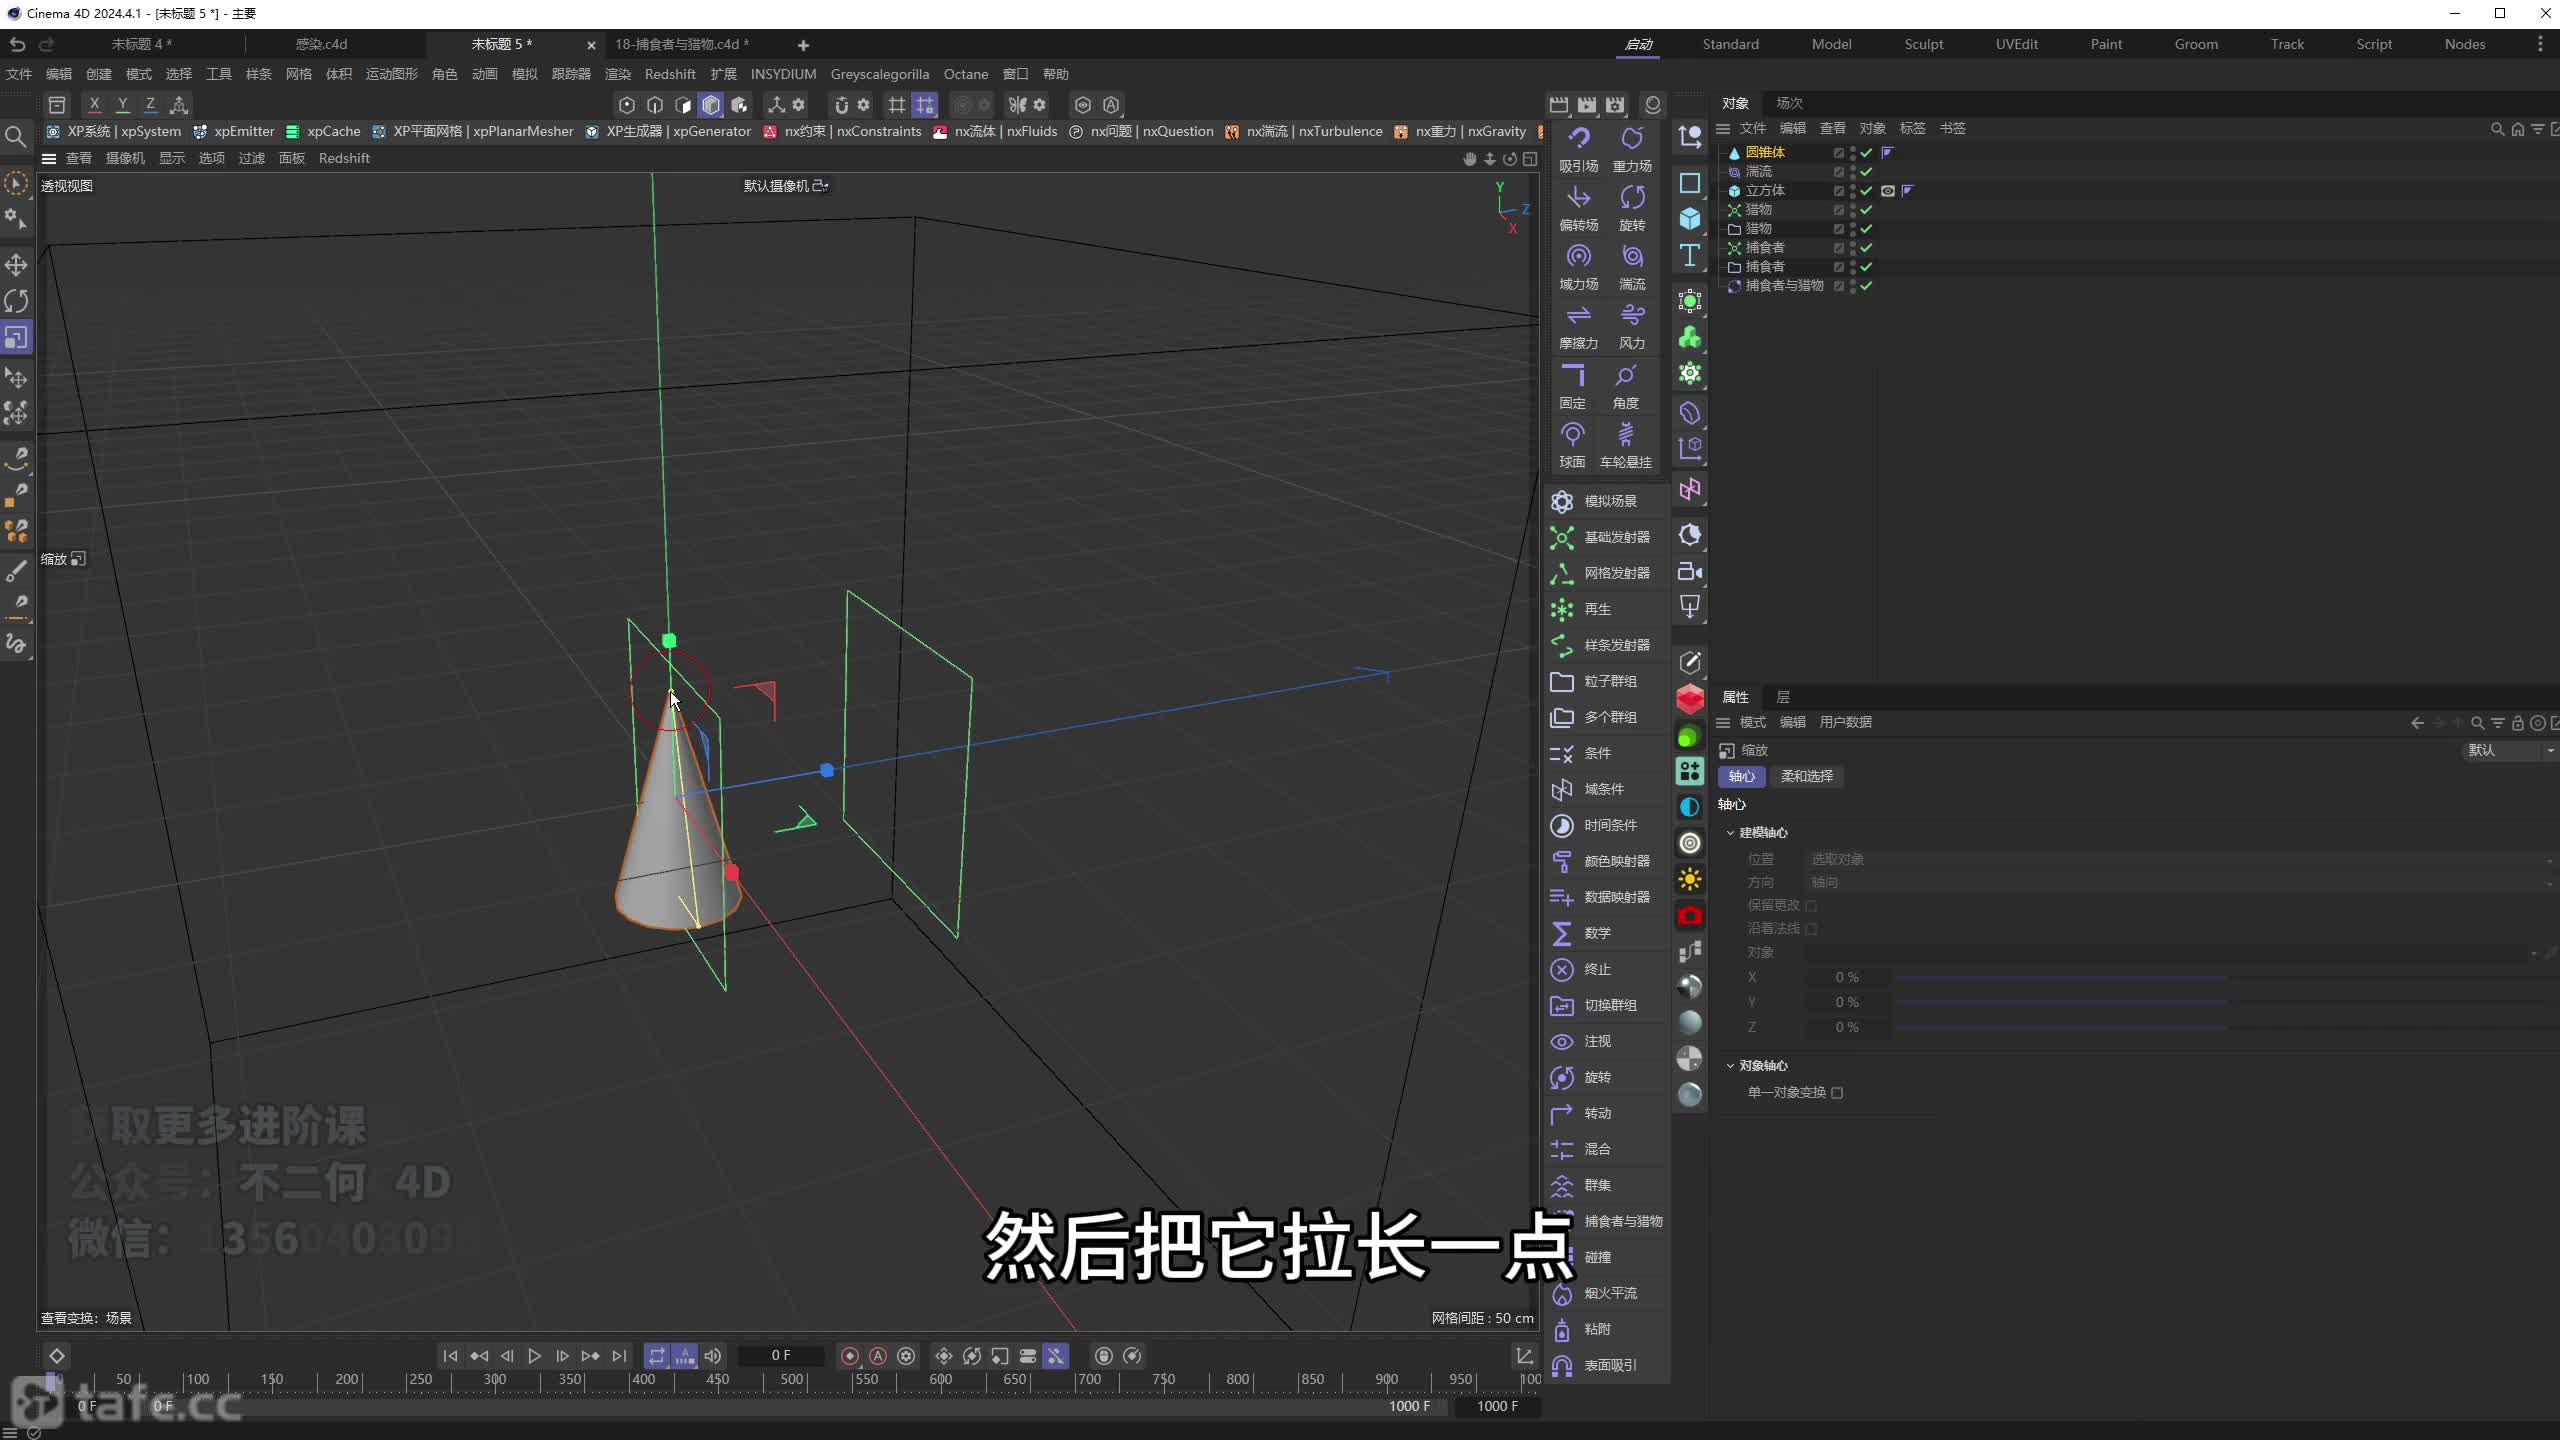
Task: Add the 域力场 field force
Action: click(1578, 267)
